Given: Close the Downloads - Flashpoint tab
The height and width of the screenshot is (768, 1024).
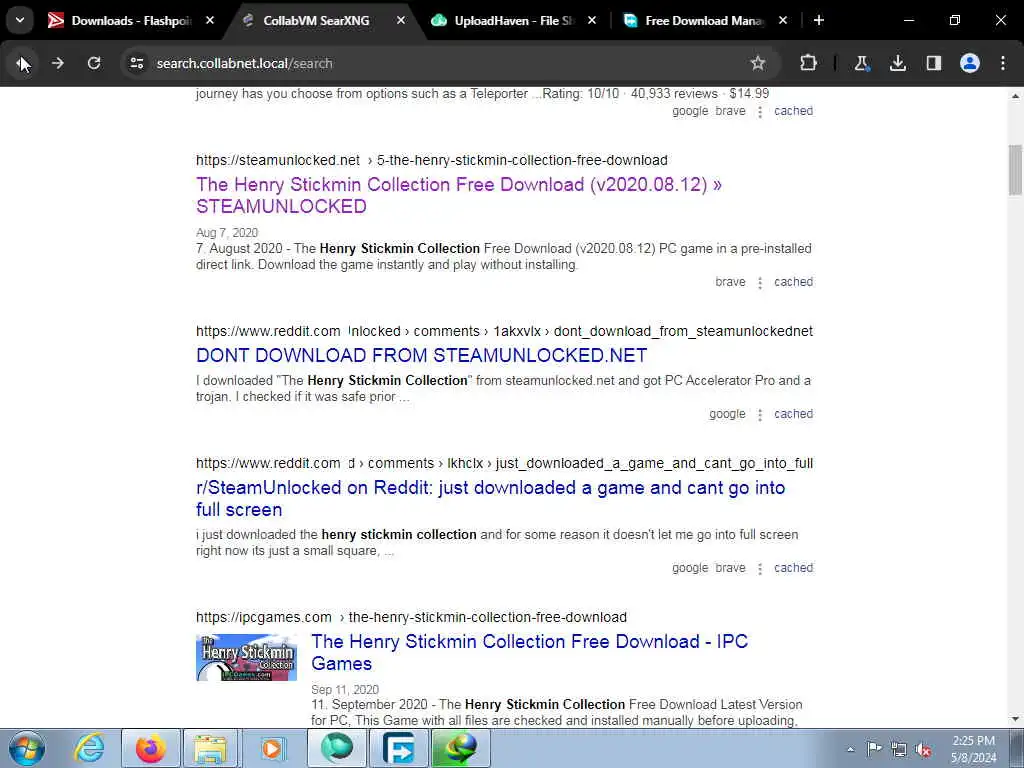Looking at the screenshot, I should (x=210, y=21).
